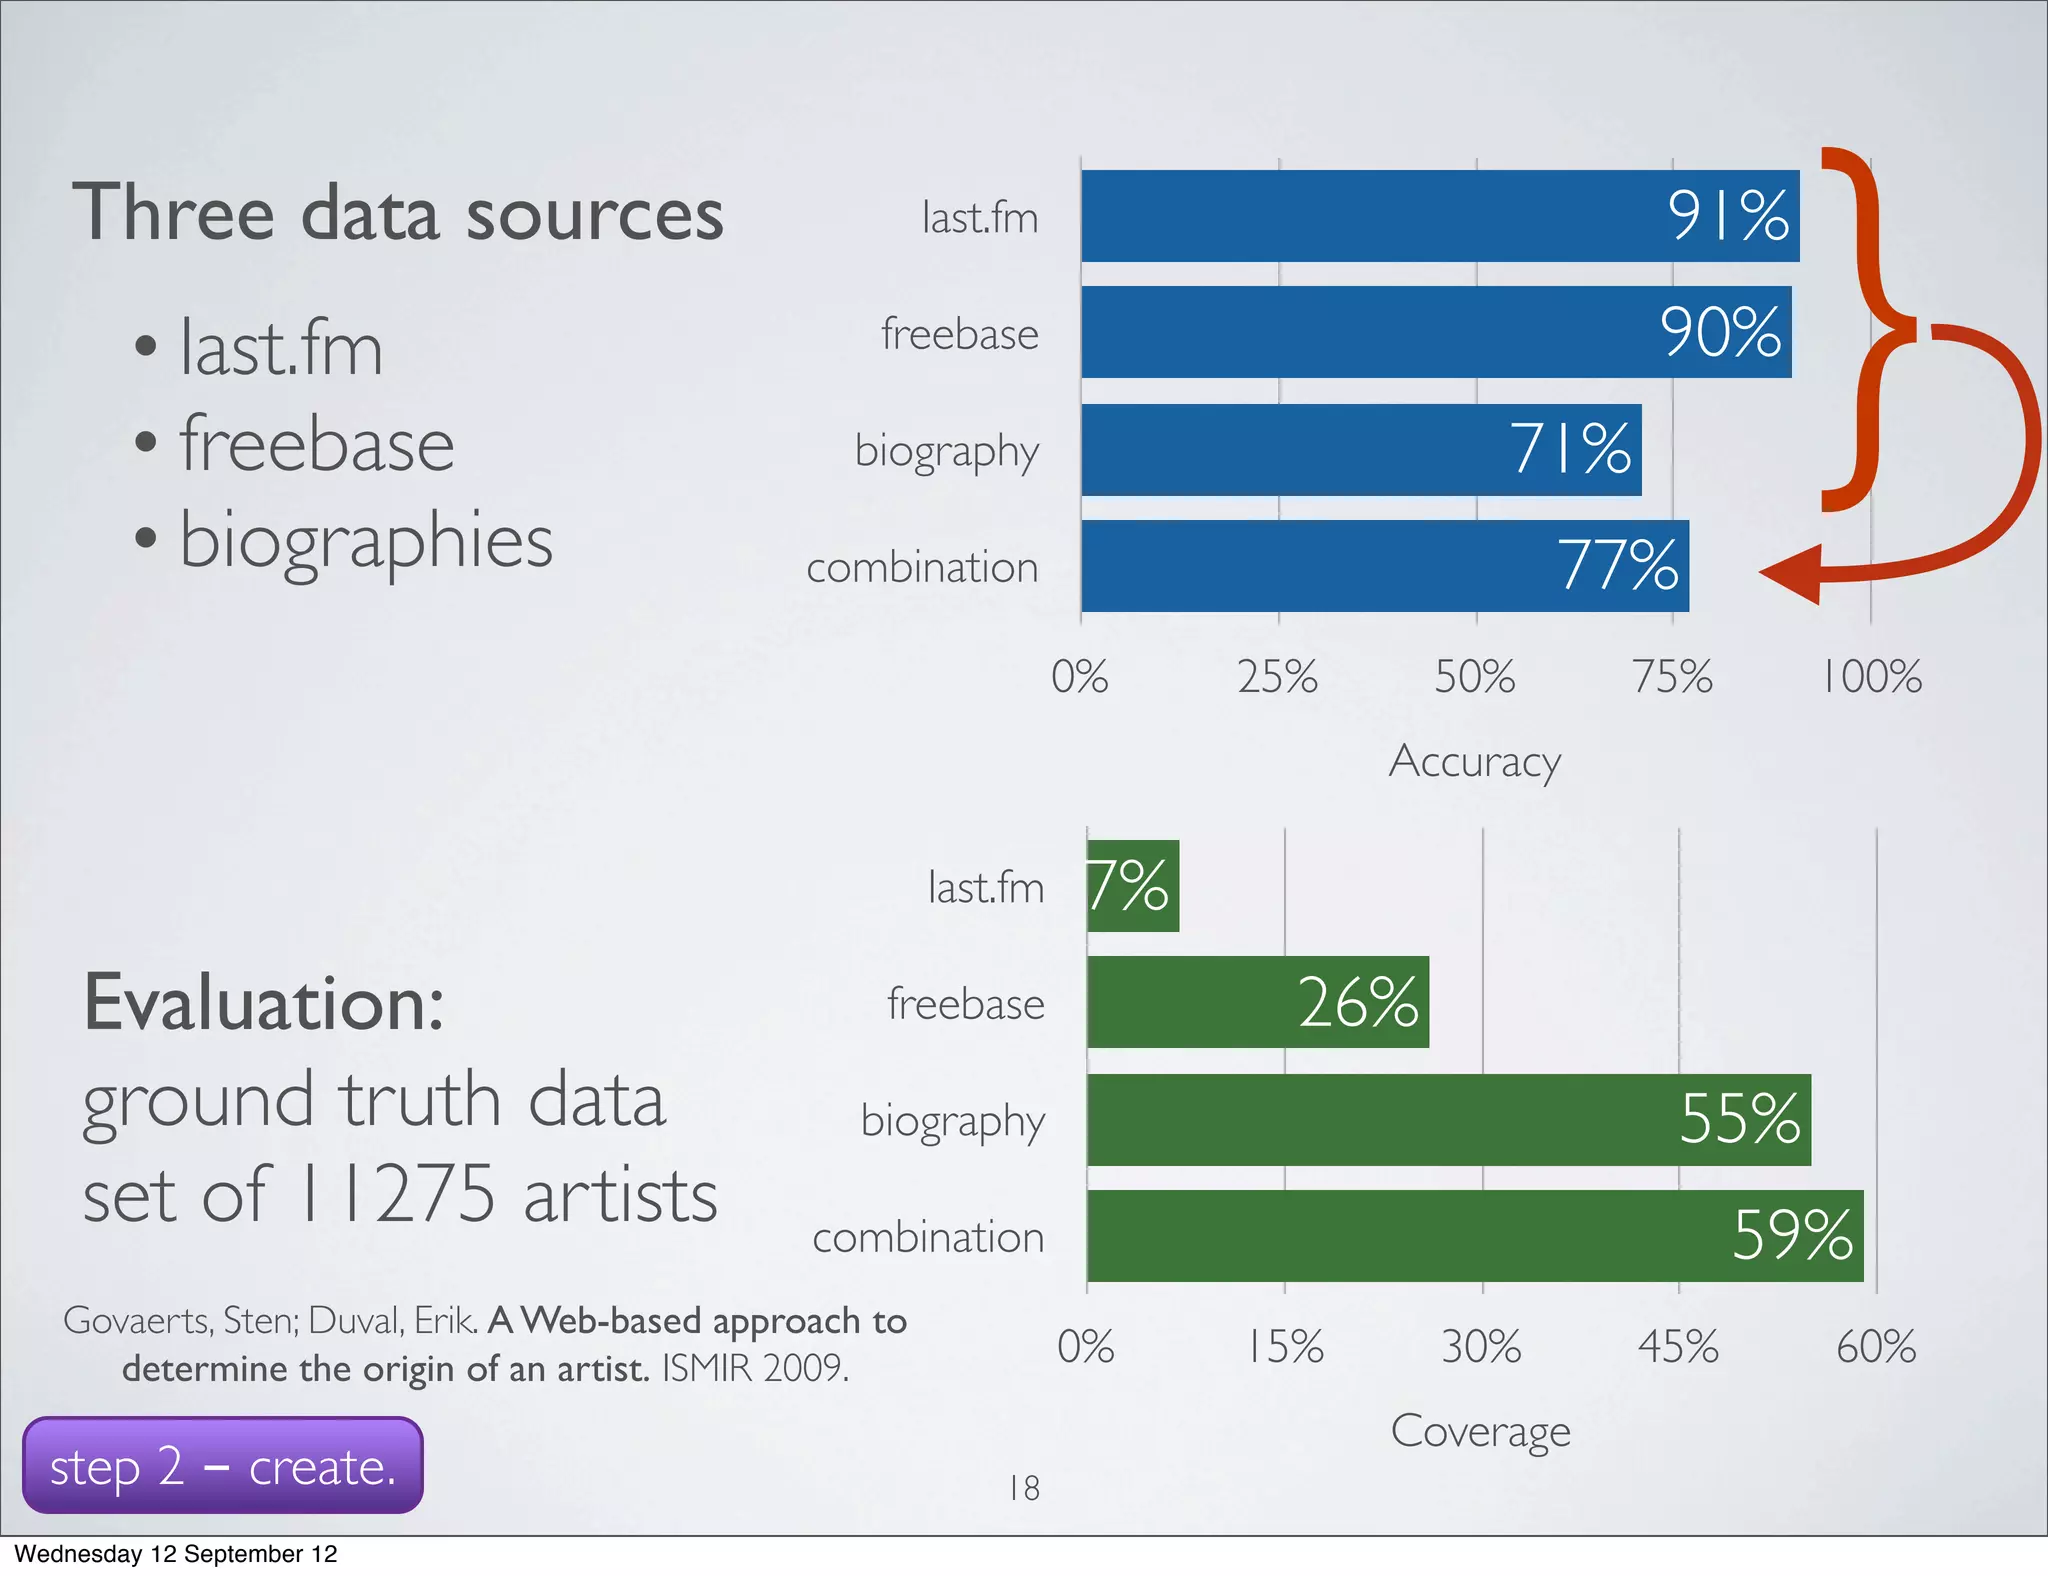The image size is (2048, 1576).
Task: Select the last.fm 91% accuracy bar
Action: coord(1440,216)
